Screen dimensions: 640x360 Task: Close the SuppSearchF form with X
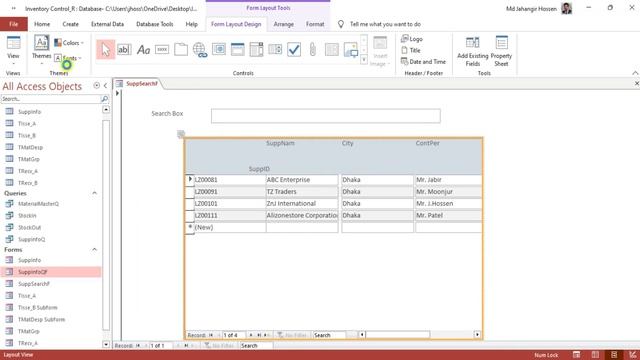(x=636, y=83)
